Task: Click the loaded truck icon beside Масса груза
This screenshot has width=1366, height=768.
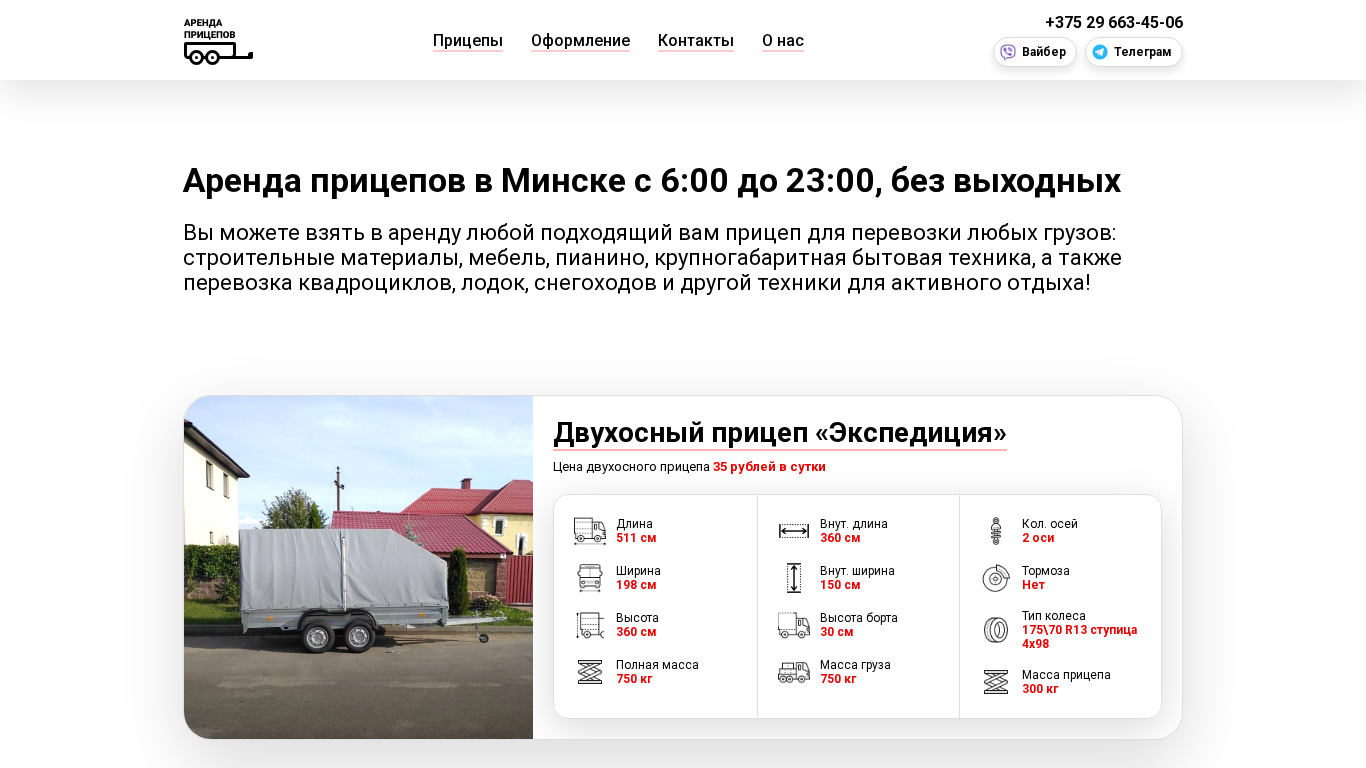Action: coord(794,672)
